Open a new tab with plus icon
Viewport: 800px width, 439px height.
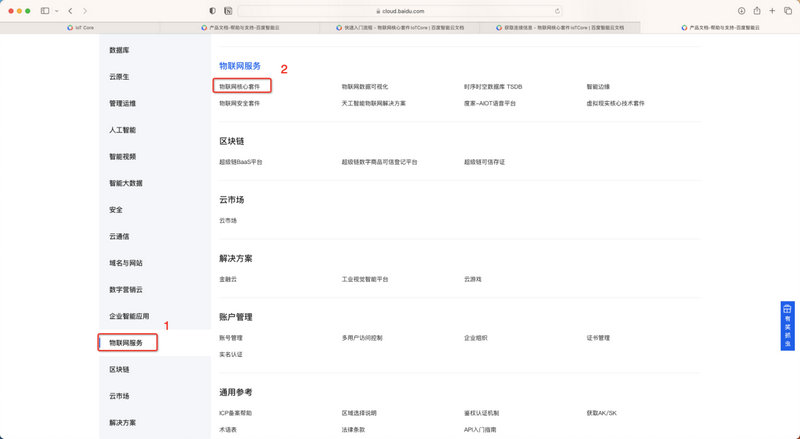click(x=772, y=11)
